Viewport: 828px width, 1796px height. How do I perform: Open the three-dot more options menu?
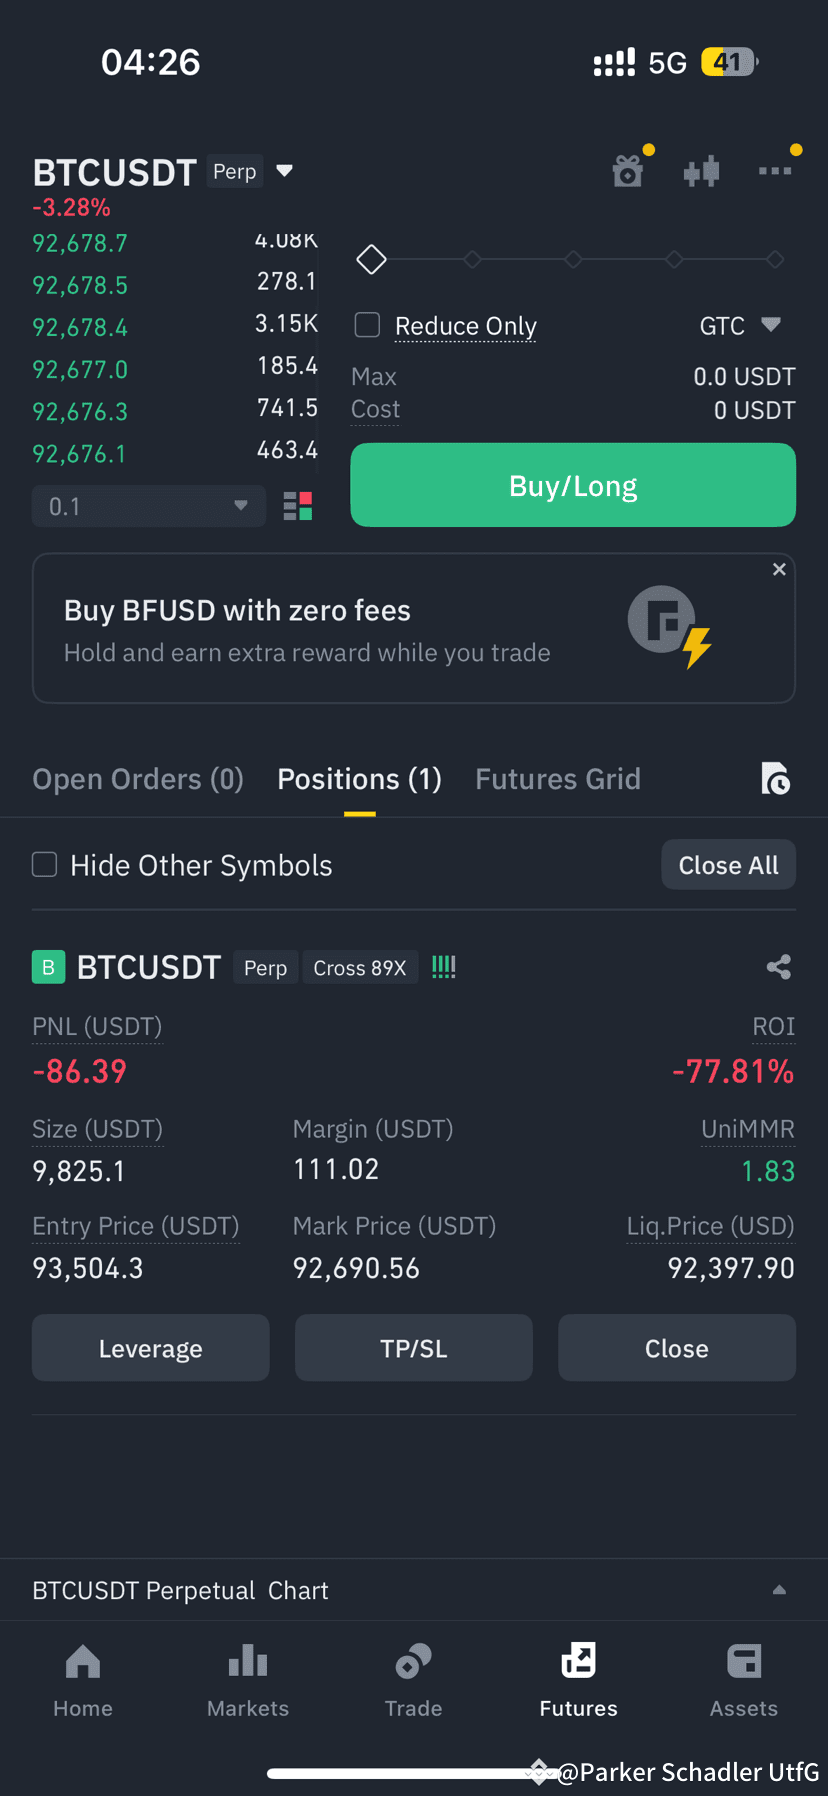(x=775, y=171)
